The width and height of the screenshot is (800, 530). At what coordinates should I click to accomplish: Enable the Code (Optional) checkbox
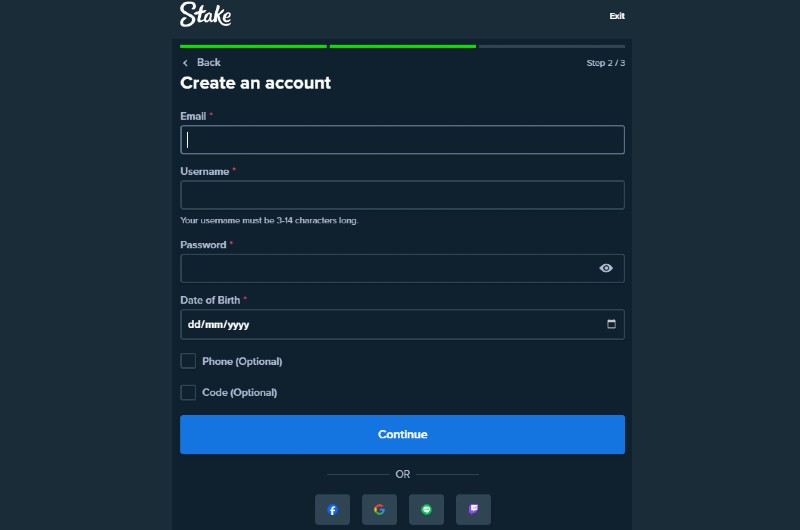[188, 392]
